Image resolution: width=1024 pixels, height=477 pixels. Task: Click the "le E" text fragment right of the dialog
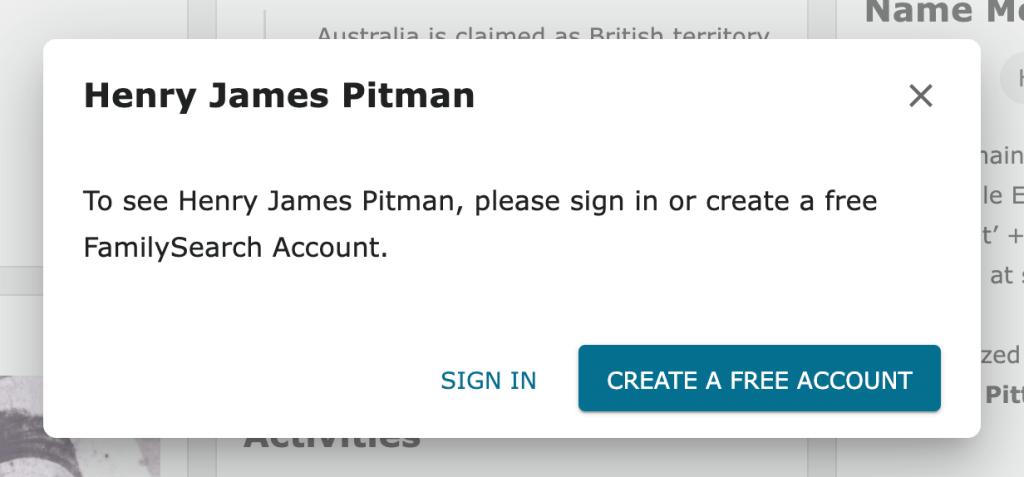pos(1002,195)
